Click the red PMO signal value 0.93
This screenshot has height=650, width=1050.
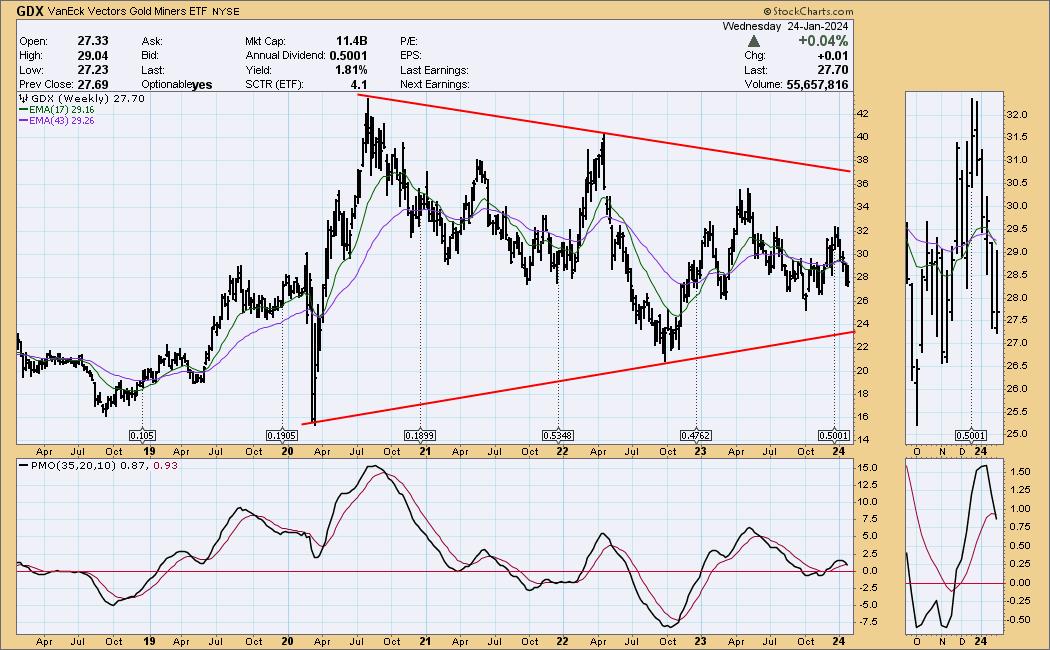[165, 465]
